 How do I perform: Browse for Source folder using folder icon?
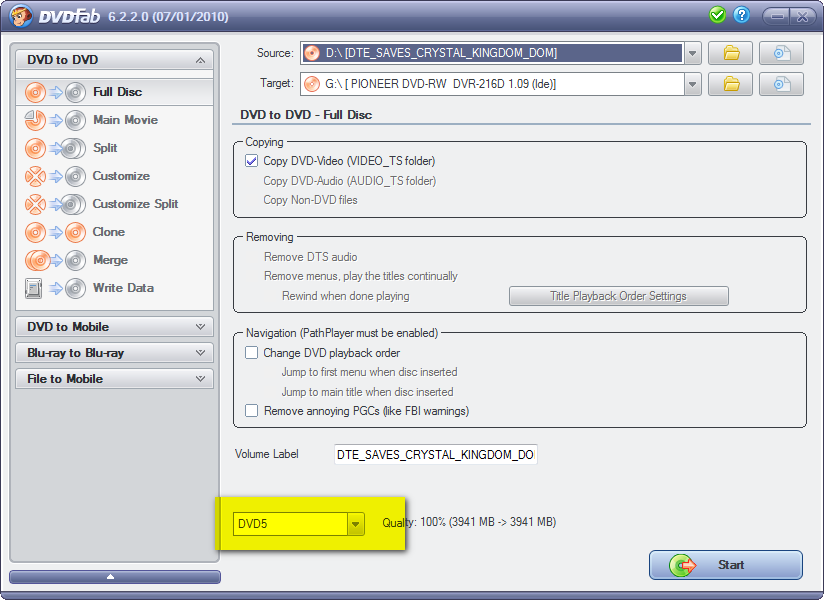coord(730,53)
